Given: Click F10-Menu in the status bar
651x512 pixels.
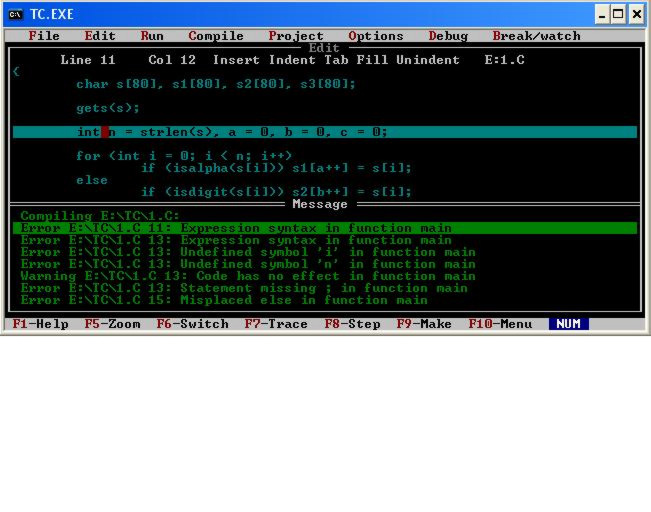Looking at the screenshot, I should point(500,324).
